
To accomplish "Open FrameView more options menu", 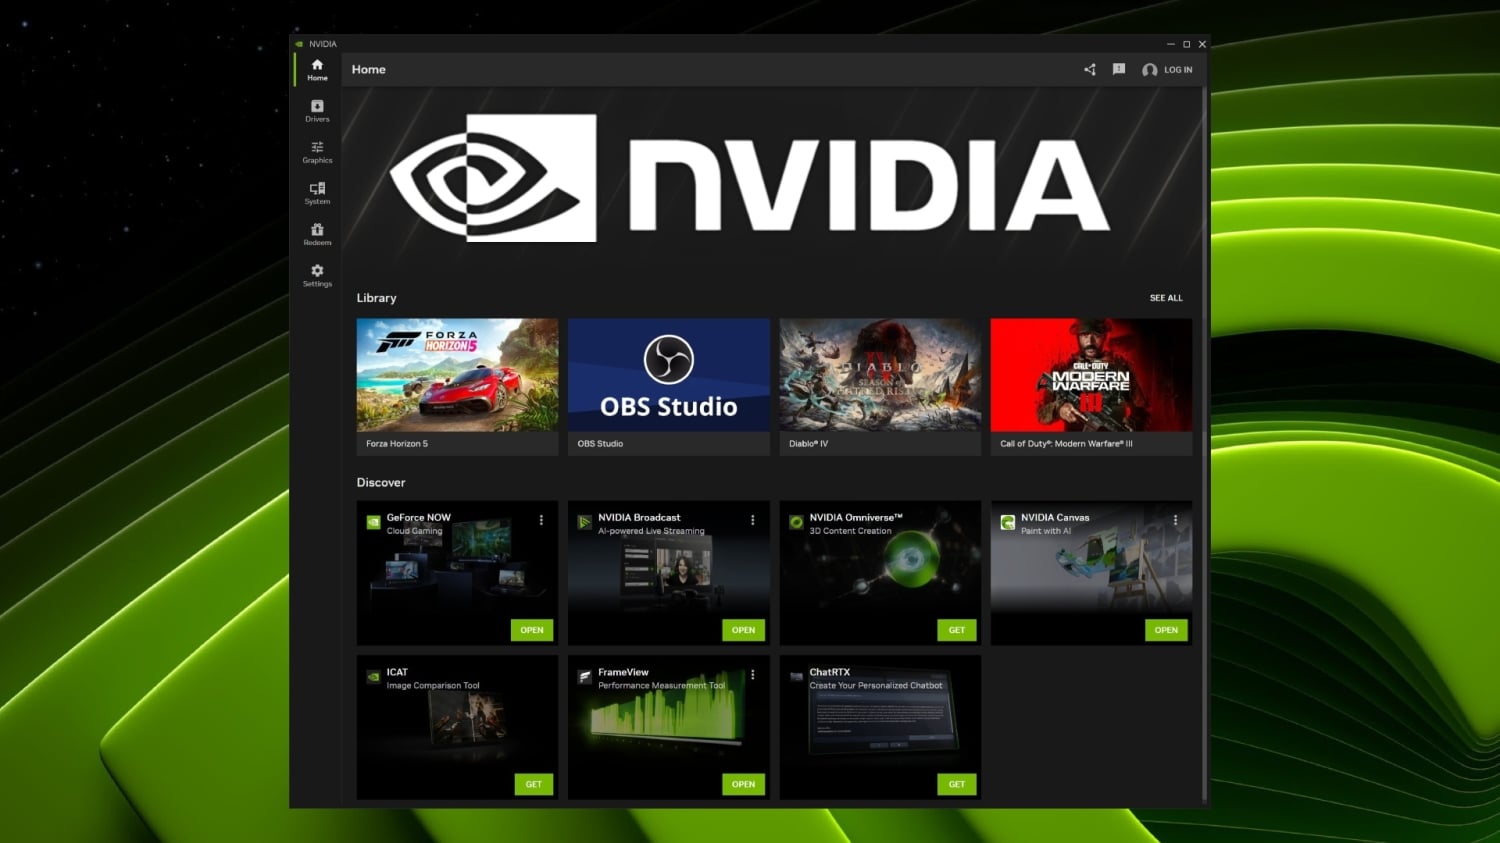I will coord(753,675).
